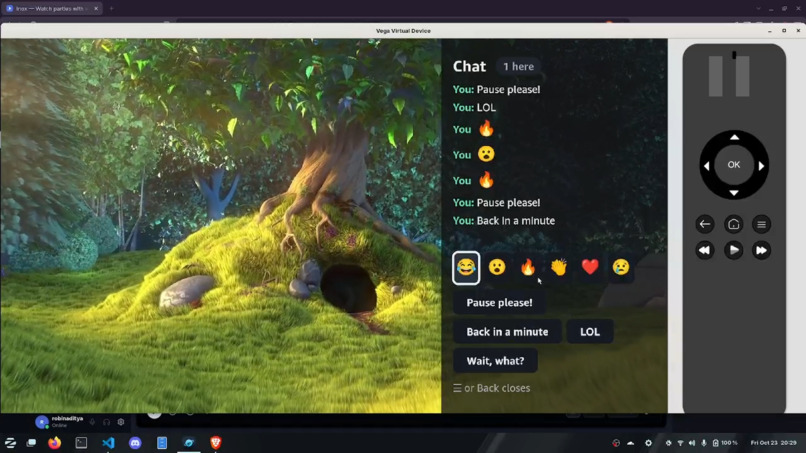Click the D-pad up arrow on remote

click(734, 137)
